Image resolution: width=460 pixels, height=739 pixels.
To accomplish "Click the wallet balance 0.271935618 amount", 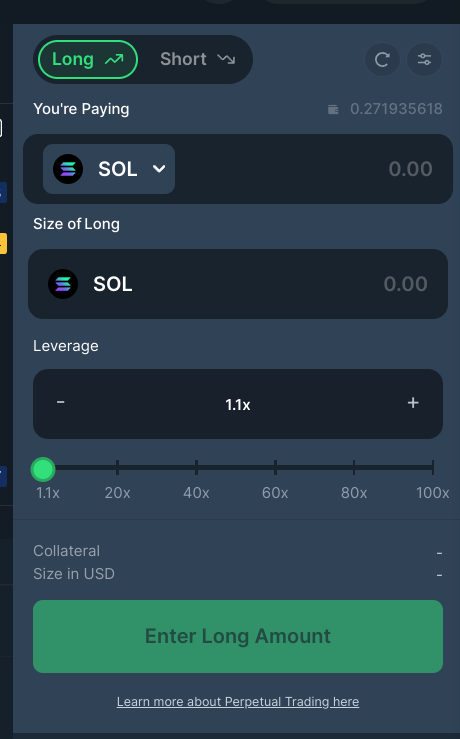I will click(x=396, y=109).
